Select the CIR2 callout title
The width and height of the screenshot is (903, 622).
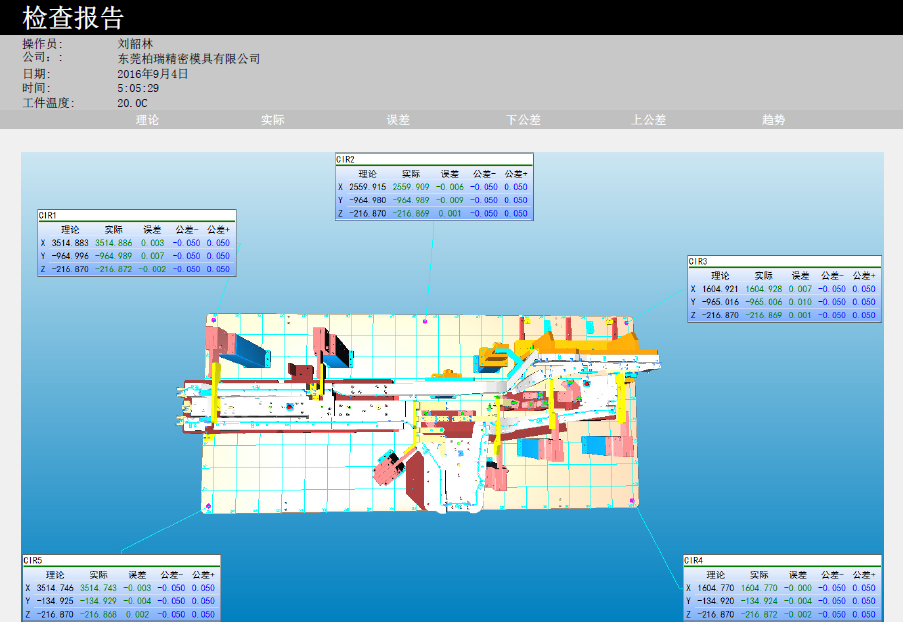pyautogui.click(x=346, y=159)
